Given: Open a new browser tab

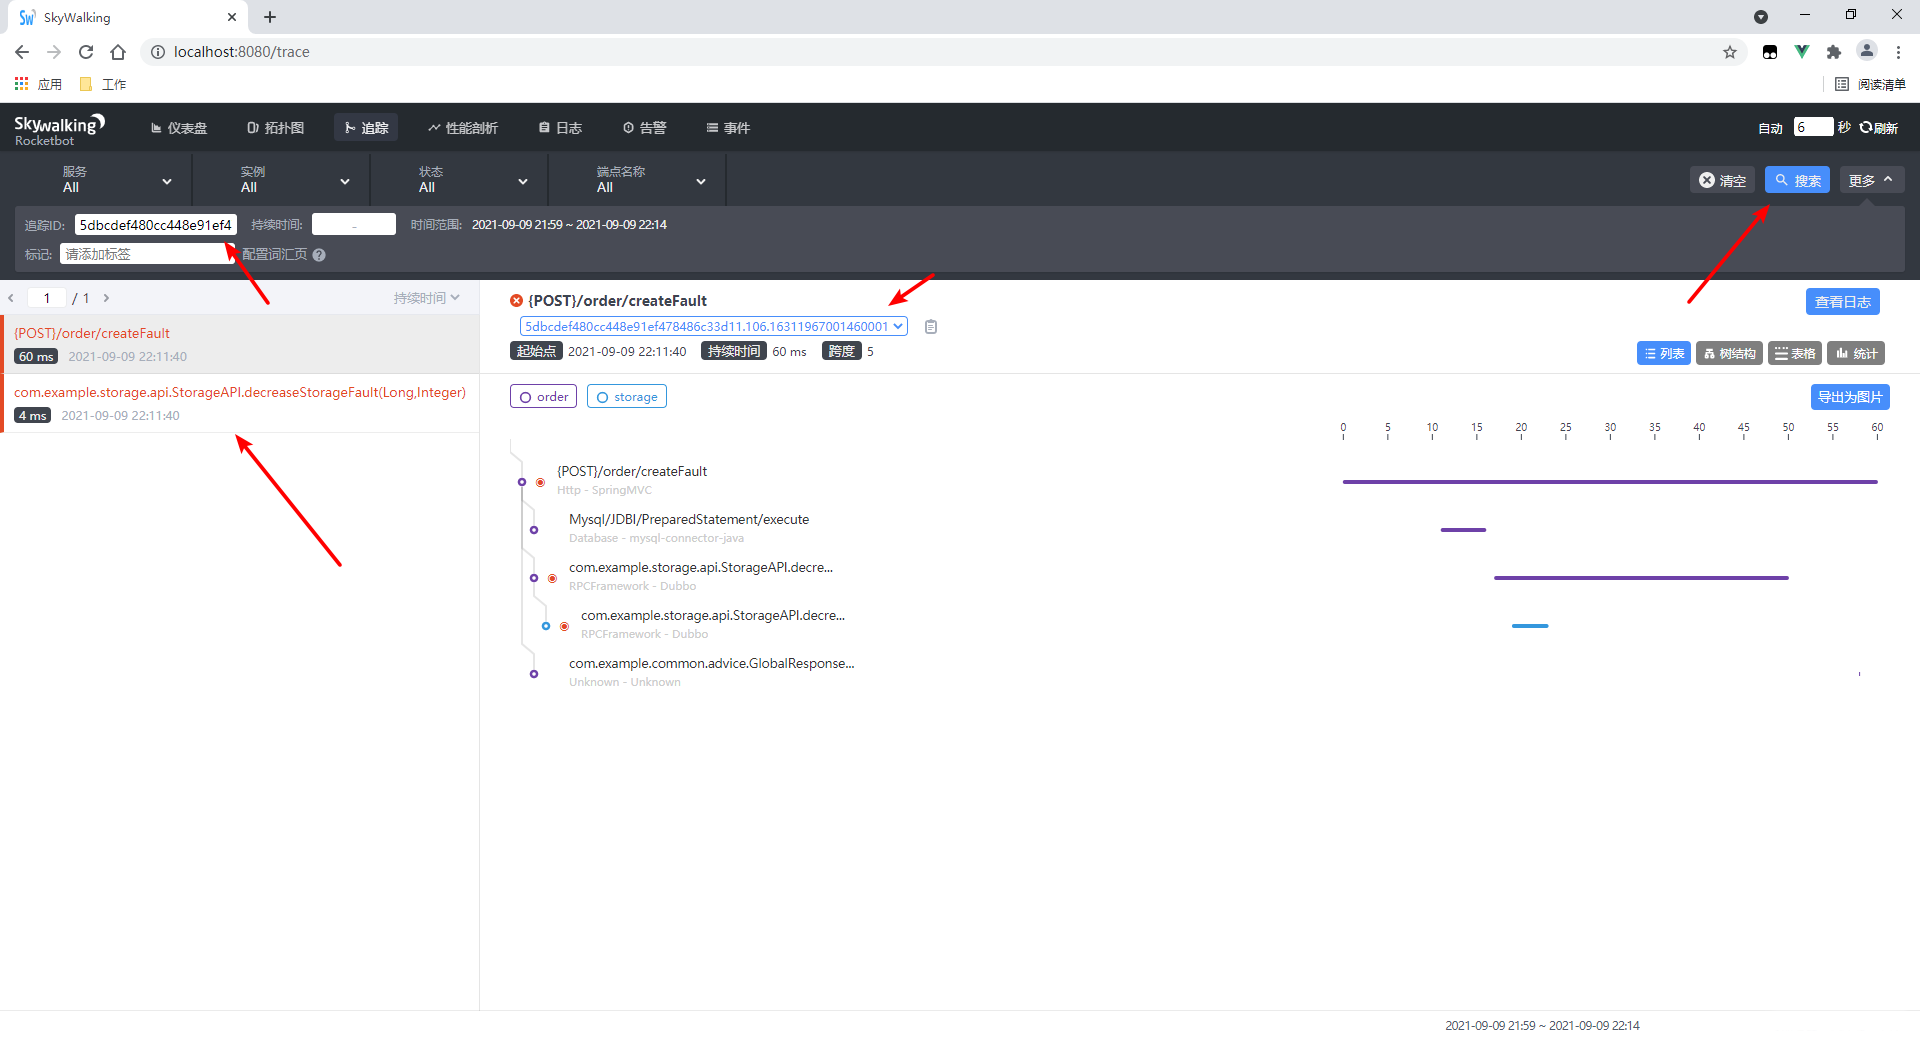Looking at the screenshot, I should [x=270, y=17].
